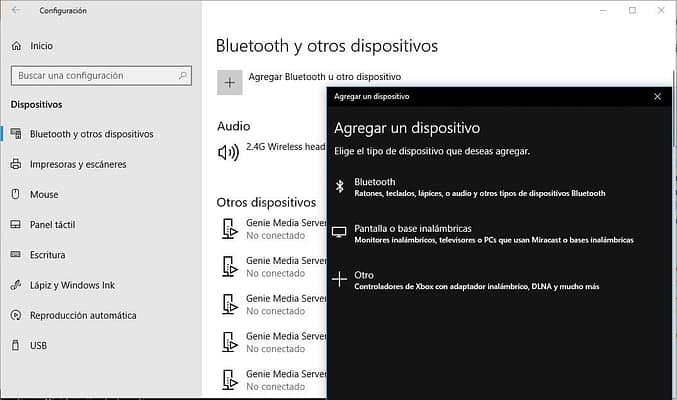Click 'Controladores de Xbox' description text
Screen dimensions: 677x400
pos(477,286)
